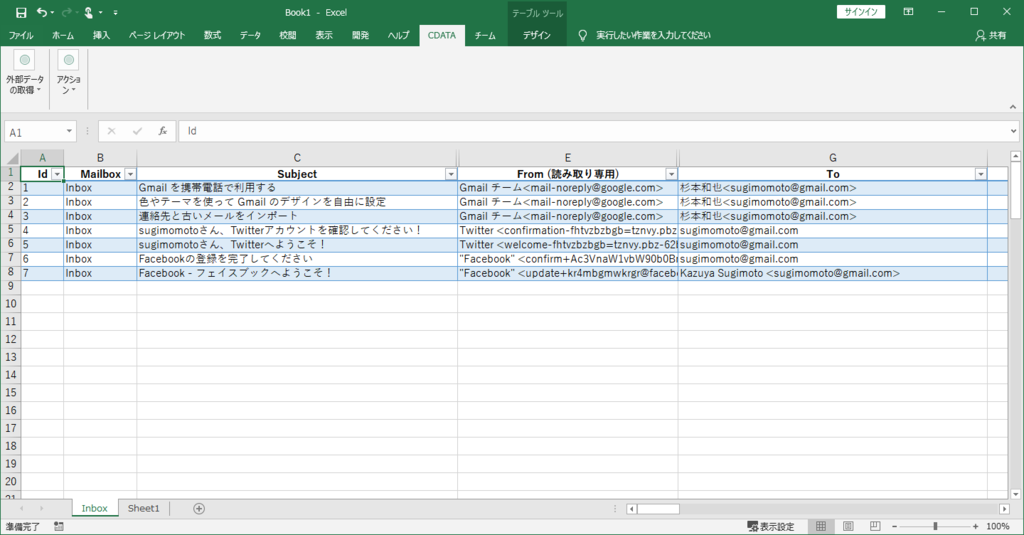This screenshot has width=1024, height=535.
Task: Switch to Sheet1 tab
Action: 144,508
